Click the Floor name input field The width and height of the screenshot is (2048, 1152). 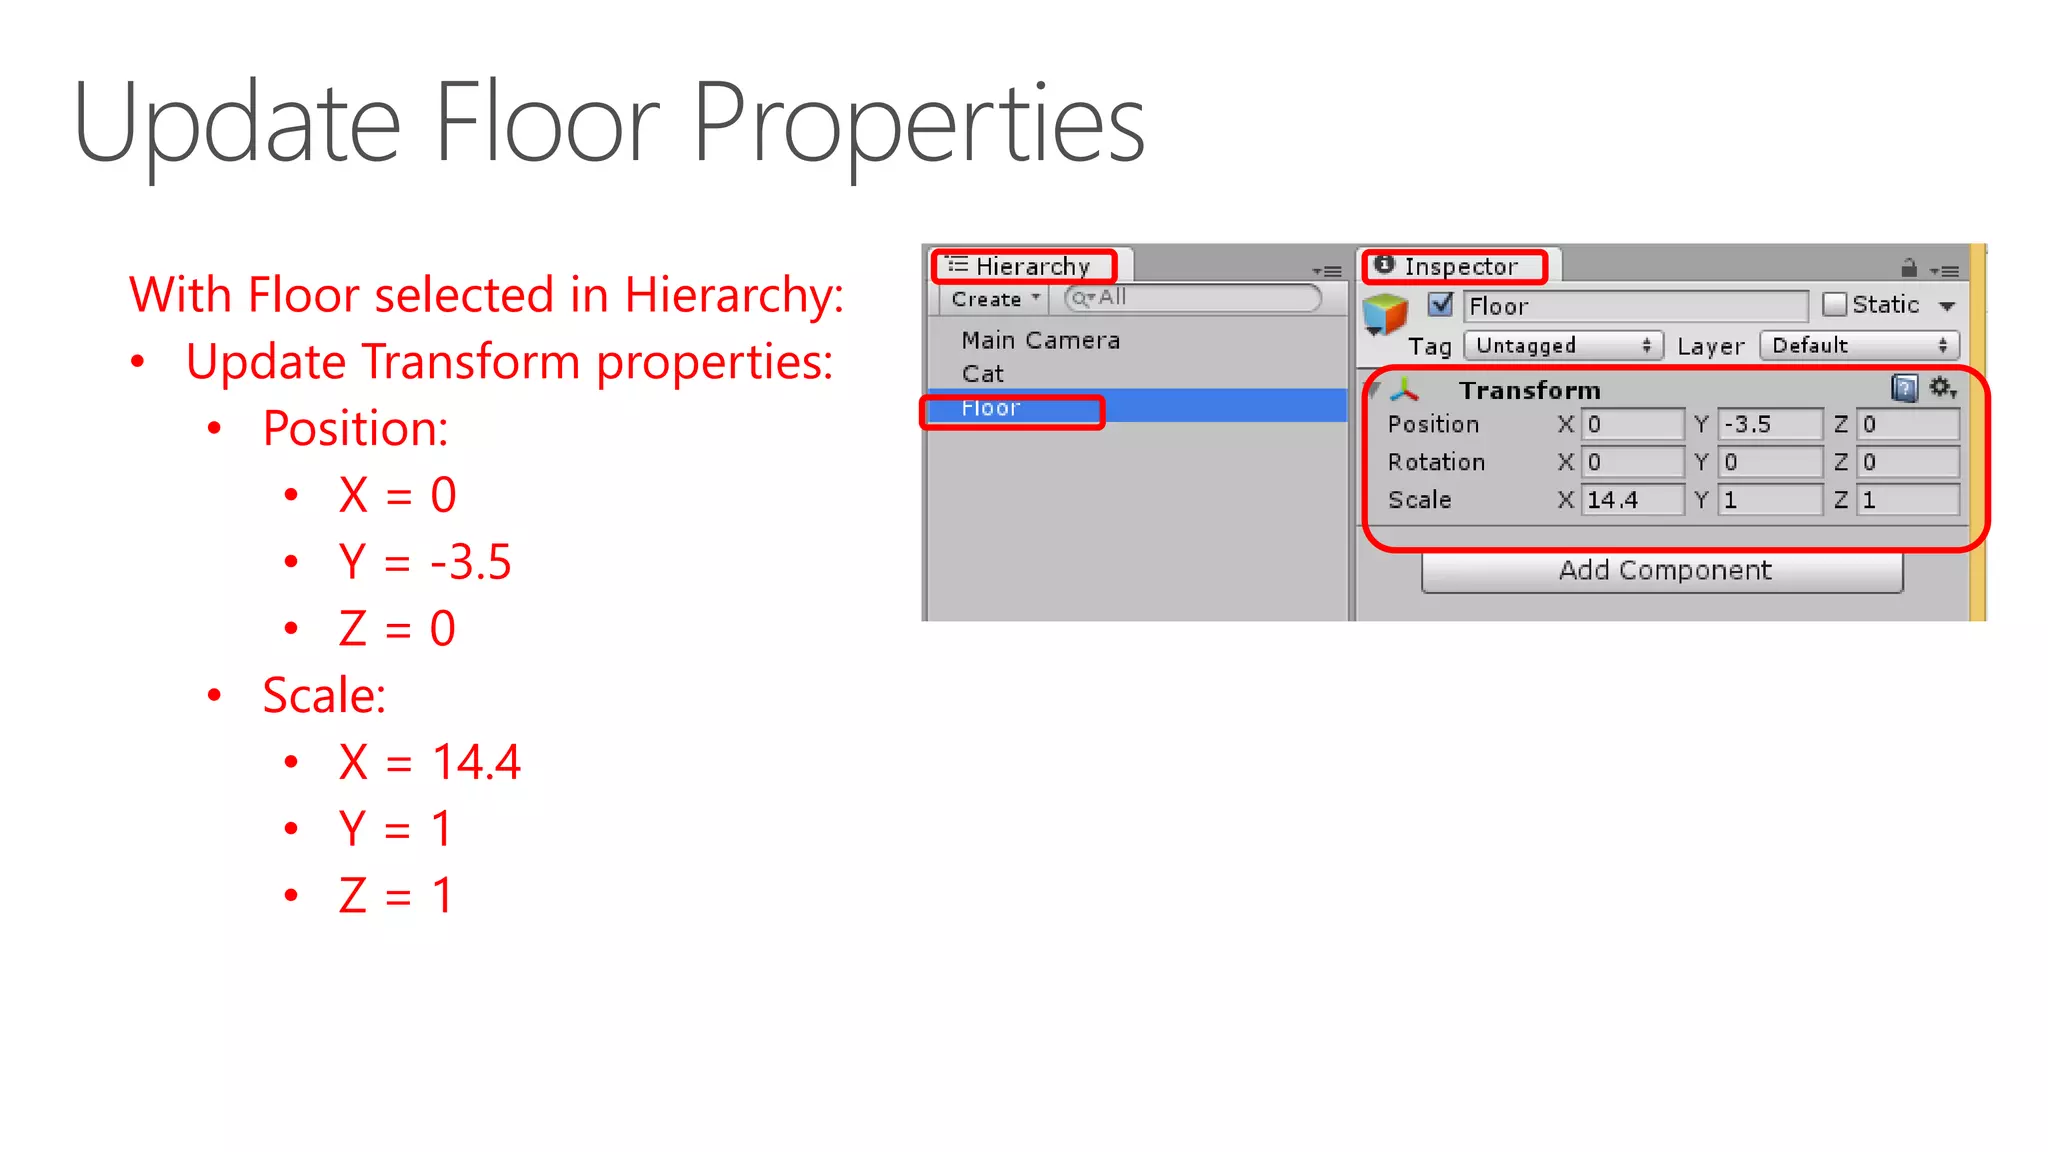tap(1636, 306)
